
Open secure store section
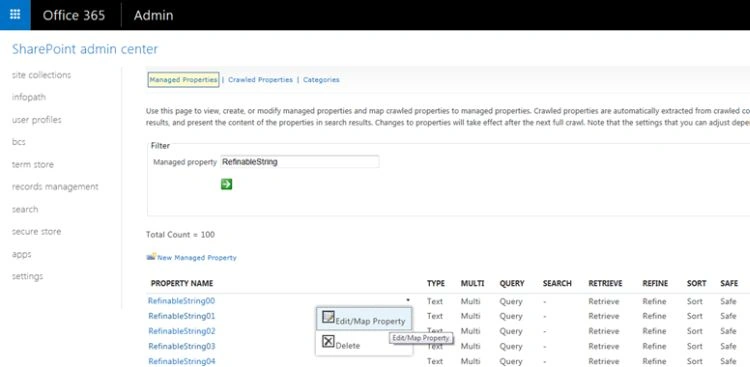[36, 232]
